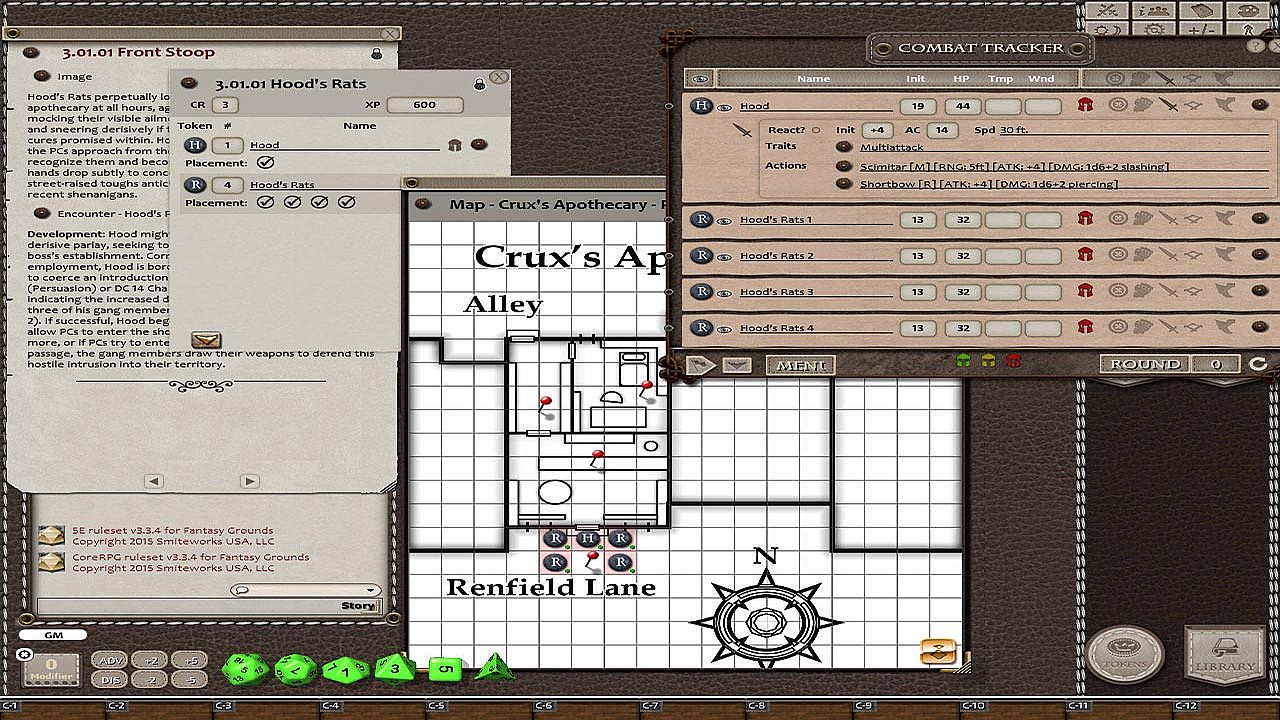1280x720 pixels.
Task: Select red hostile faction helmet in tracker footer
Action: point(1013,362)
